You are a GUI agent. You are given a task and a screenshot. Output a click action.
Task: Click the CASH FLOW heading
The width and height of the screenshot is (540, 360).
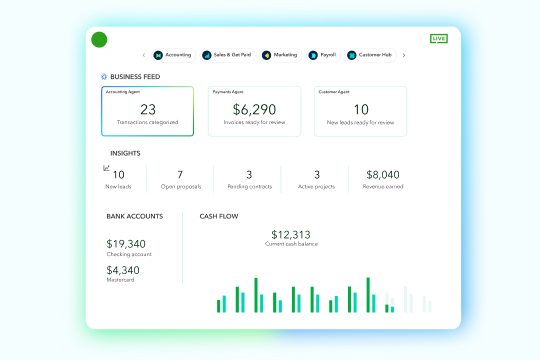pos(219,216)
